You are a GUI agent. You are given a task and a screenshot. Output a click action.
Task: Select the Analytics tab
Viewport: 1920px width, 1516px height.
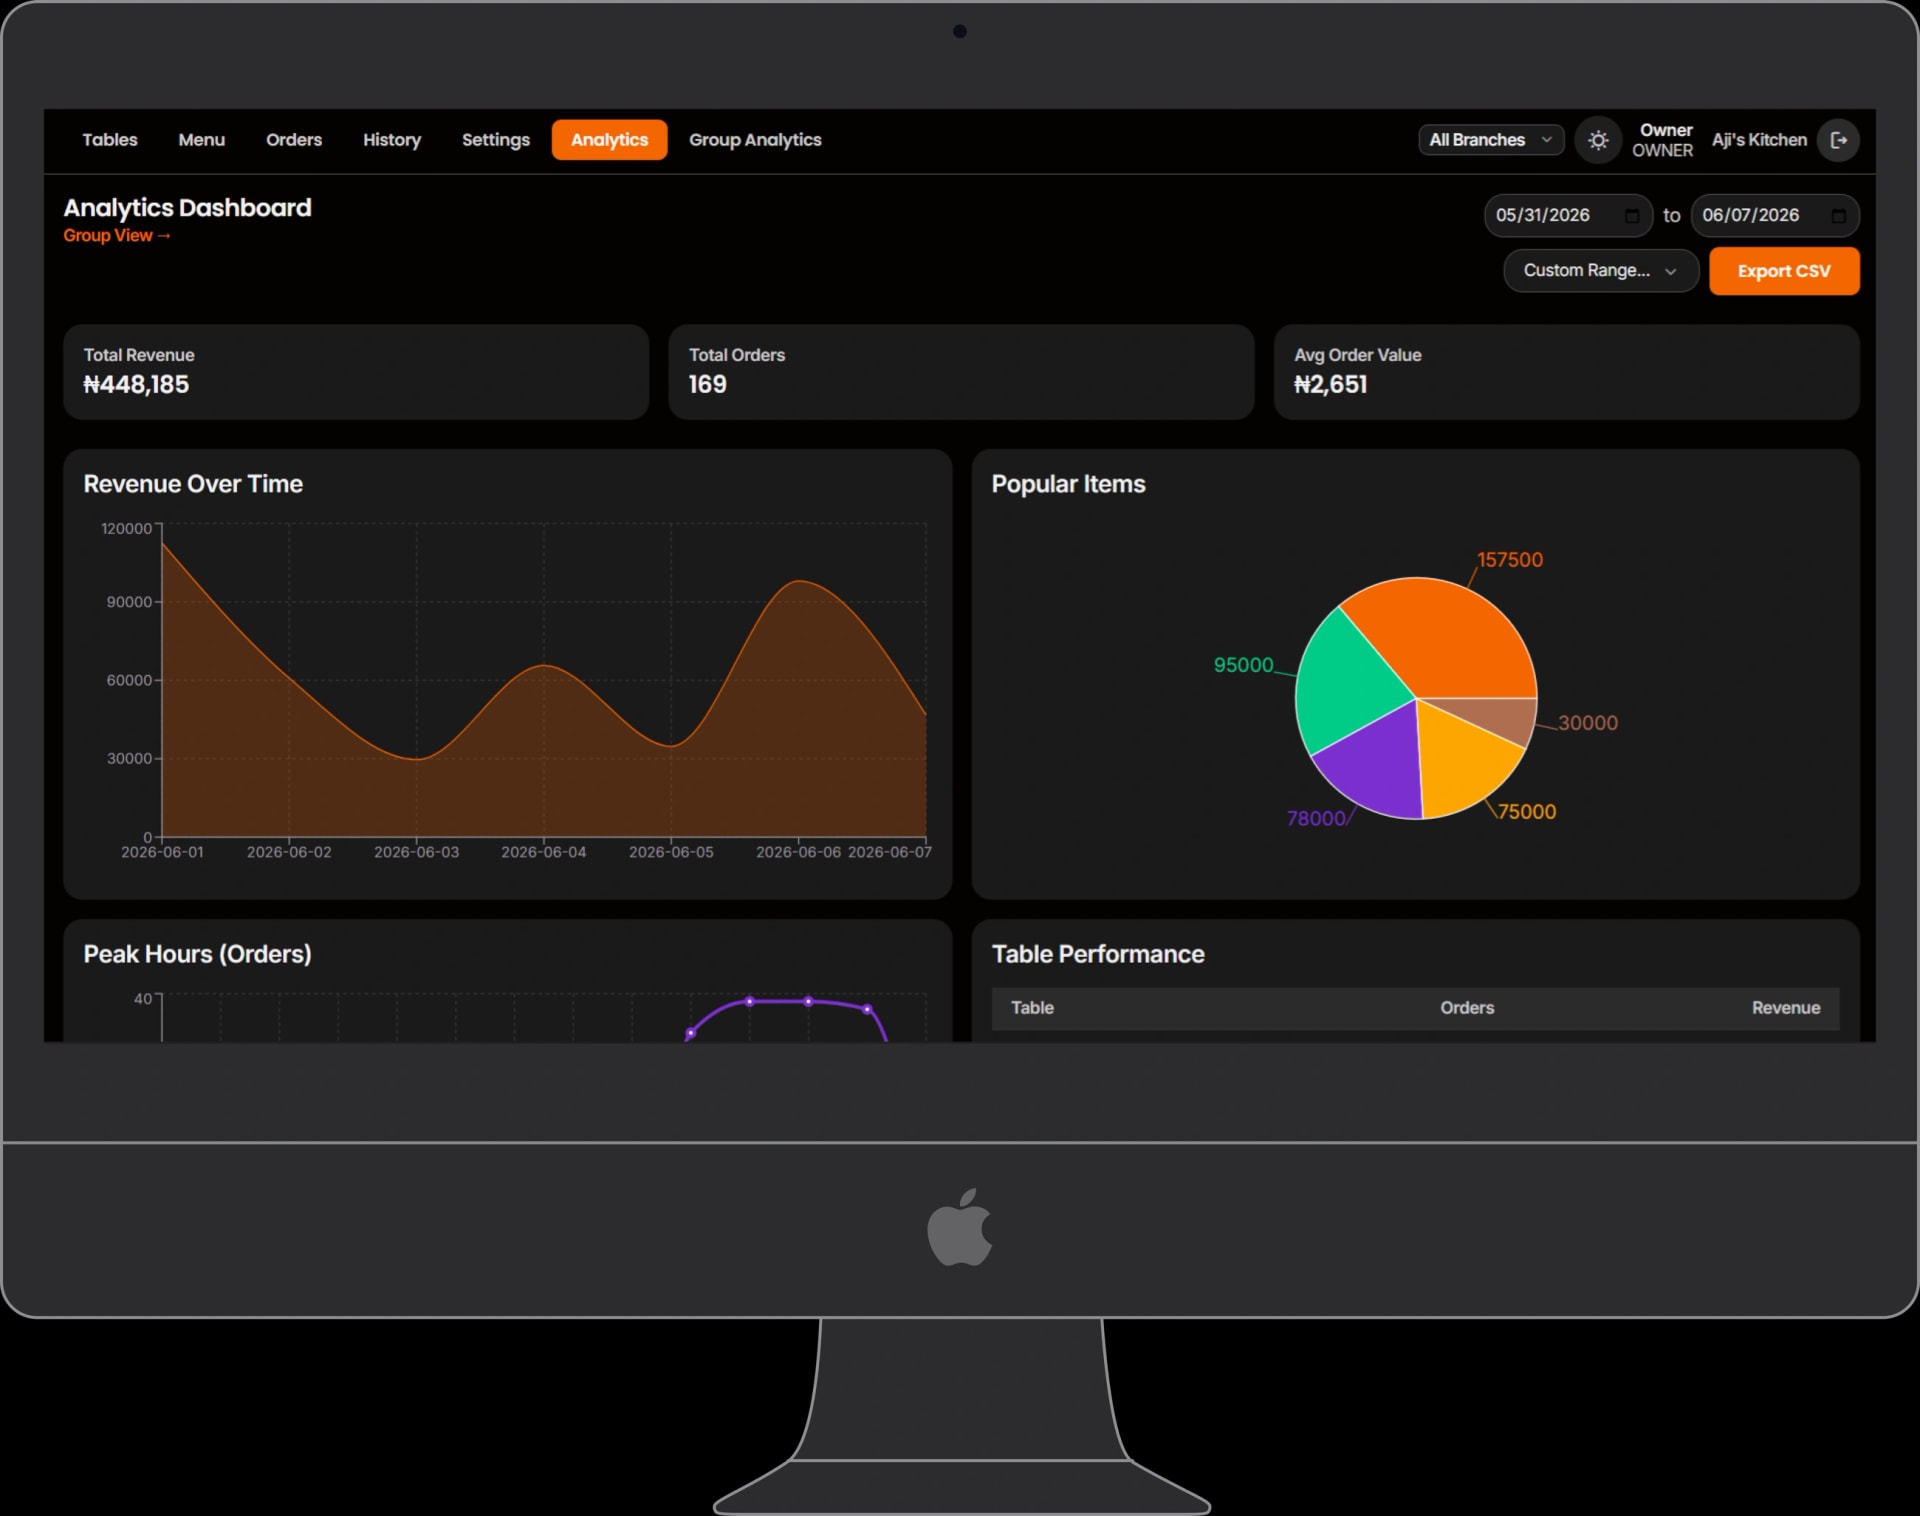[x=610, y=140]
